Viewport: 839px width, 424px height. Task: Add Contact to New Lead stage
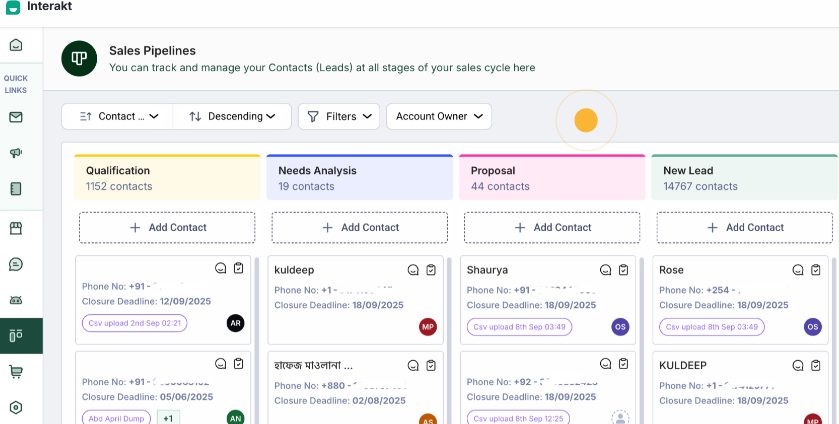744,228
